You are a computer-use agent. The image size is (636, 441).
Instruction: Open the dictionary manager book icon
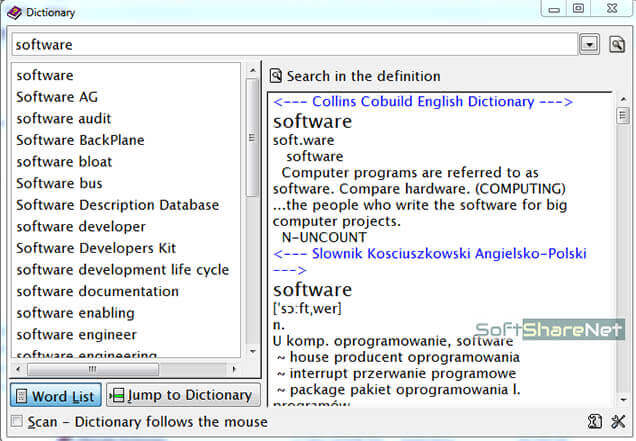[595, 422]
